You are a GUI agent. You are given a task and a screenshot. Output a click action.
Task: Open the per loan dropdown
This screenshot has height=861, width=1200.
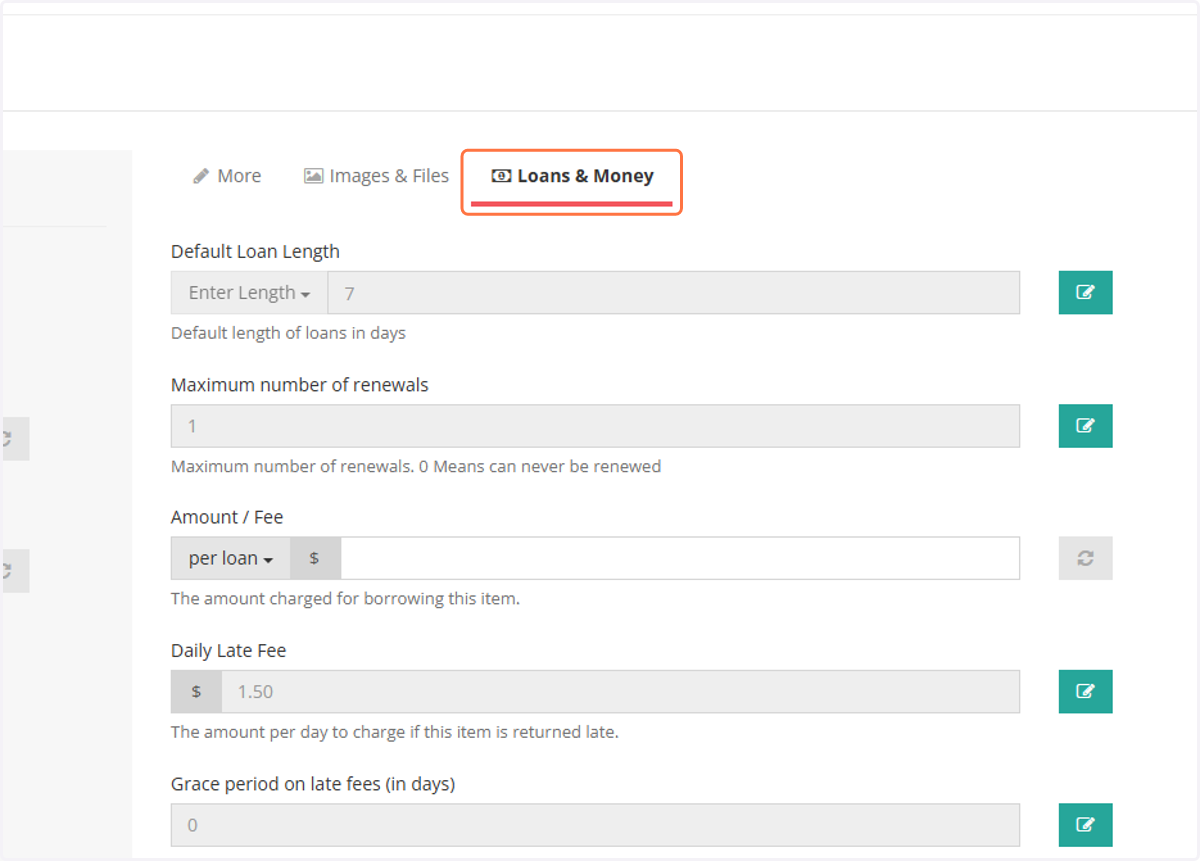click(231, 559)
